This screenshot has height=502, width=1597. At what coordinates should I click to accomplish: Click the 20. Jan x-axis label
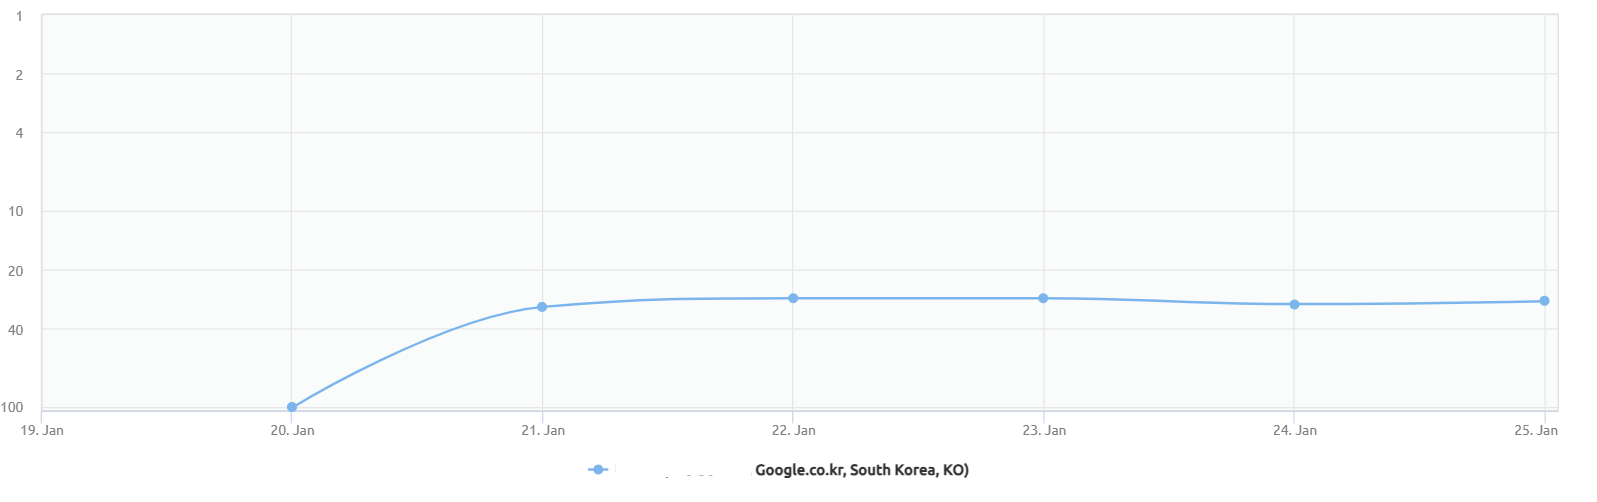coord(293,431)
